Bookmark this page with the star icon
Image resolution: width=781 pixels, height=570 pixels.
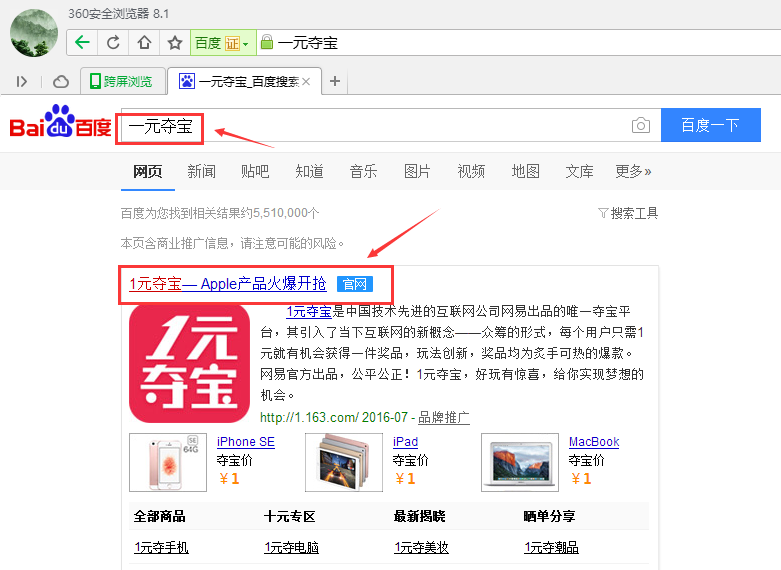[x=174, y=42]
